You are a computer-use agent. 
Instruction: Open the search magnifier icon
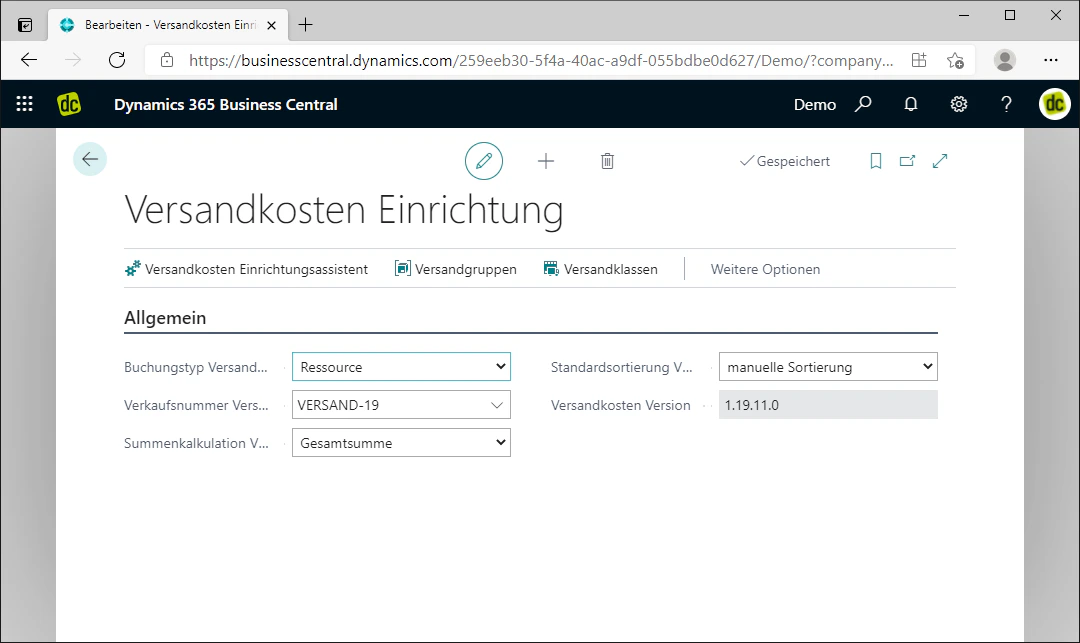(x=863, y=104)
